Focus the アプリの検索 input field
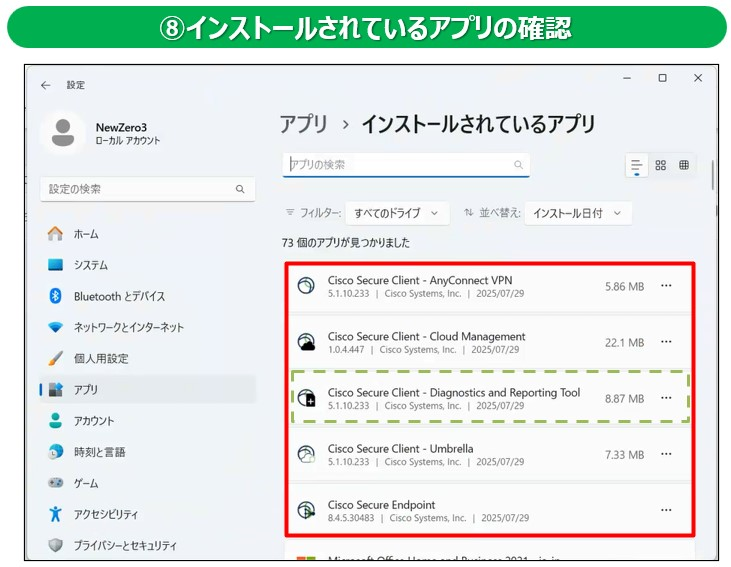 [x=406, y=165]
